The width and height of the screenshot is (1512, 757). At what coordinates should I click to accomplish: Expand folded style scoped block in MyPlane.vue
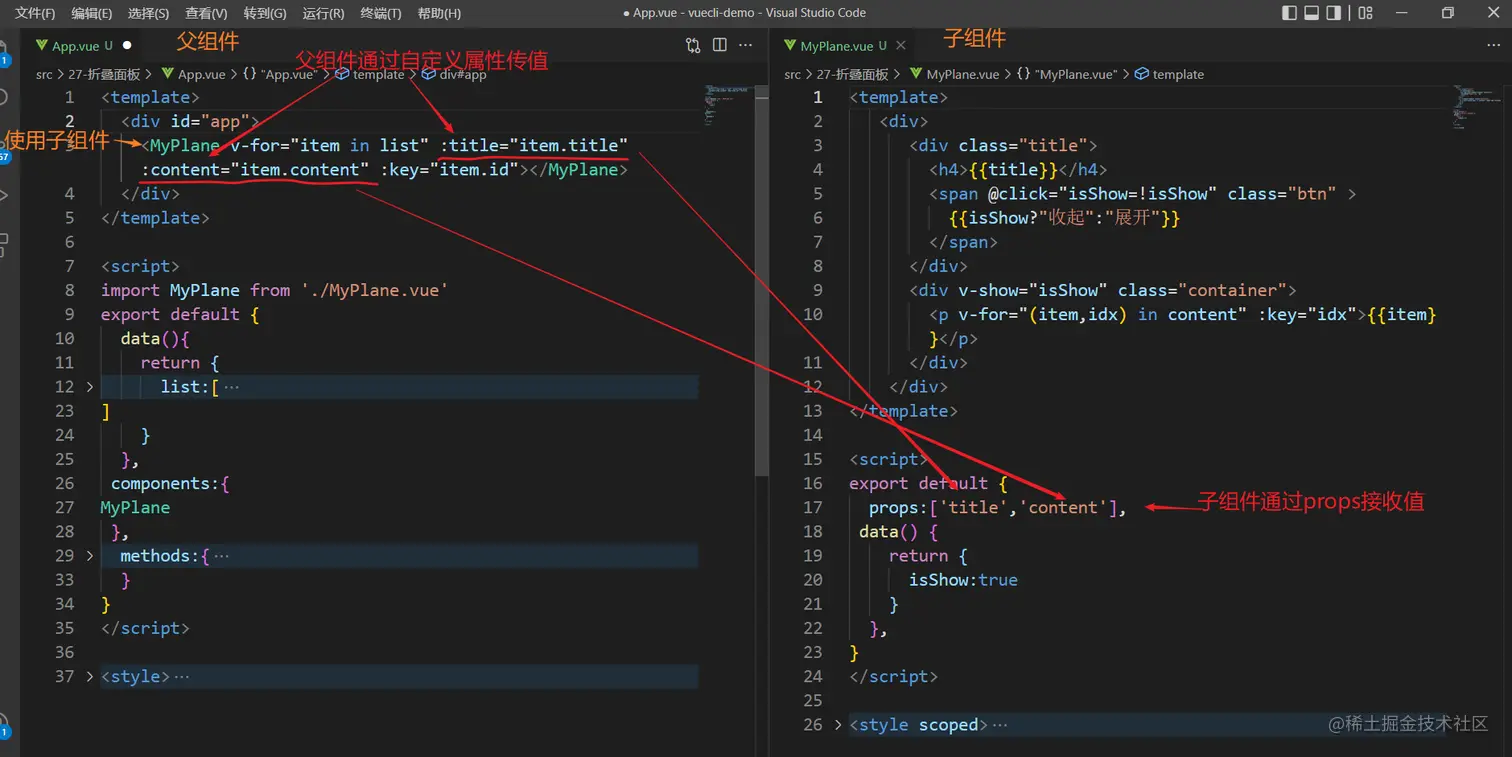(x=838, y=725)
